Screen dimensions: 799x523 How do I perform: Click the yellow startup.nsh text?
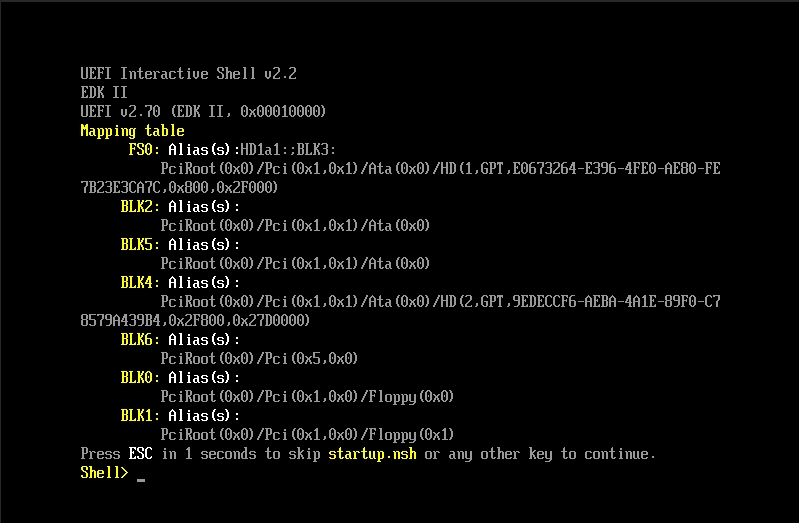[x=372, y=454]
